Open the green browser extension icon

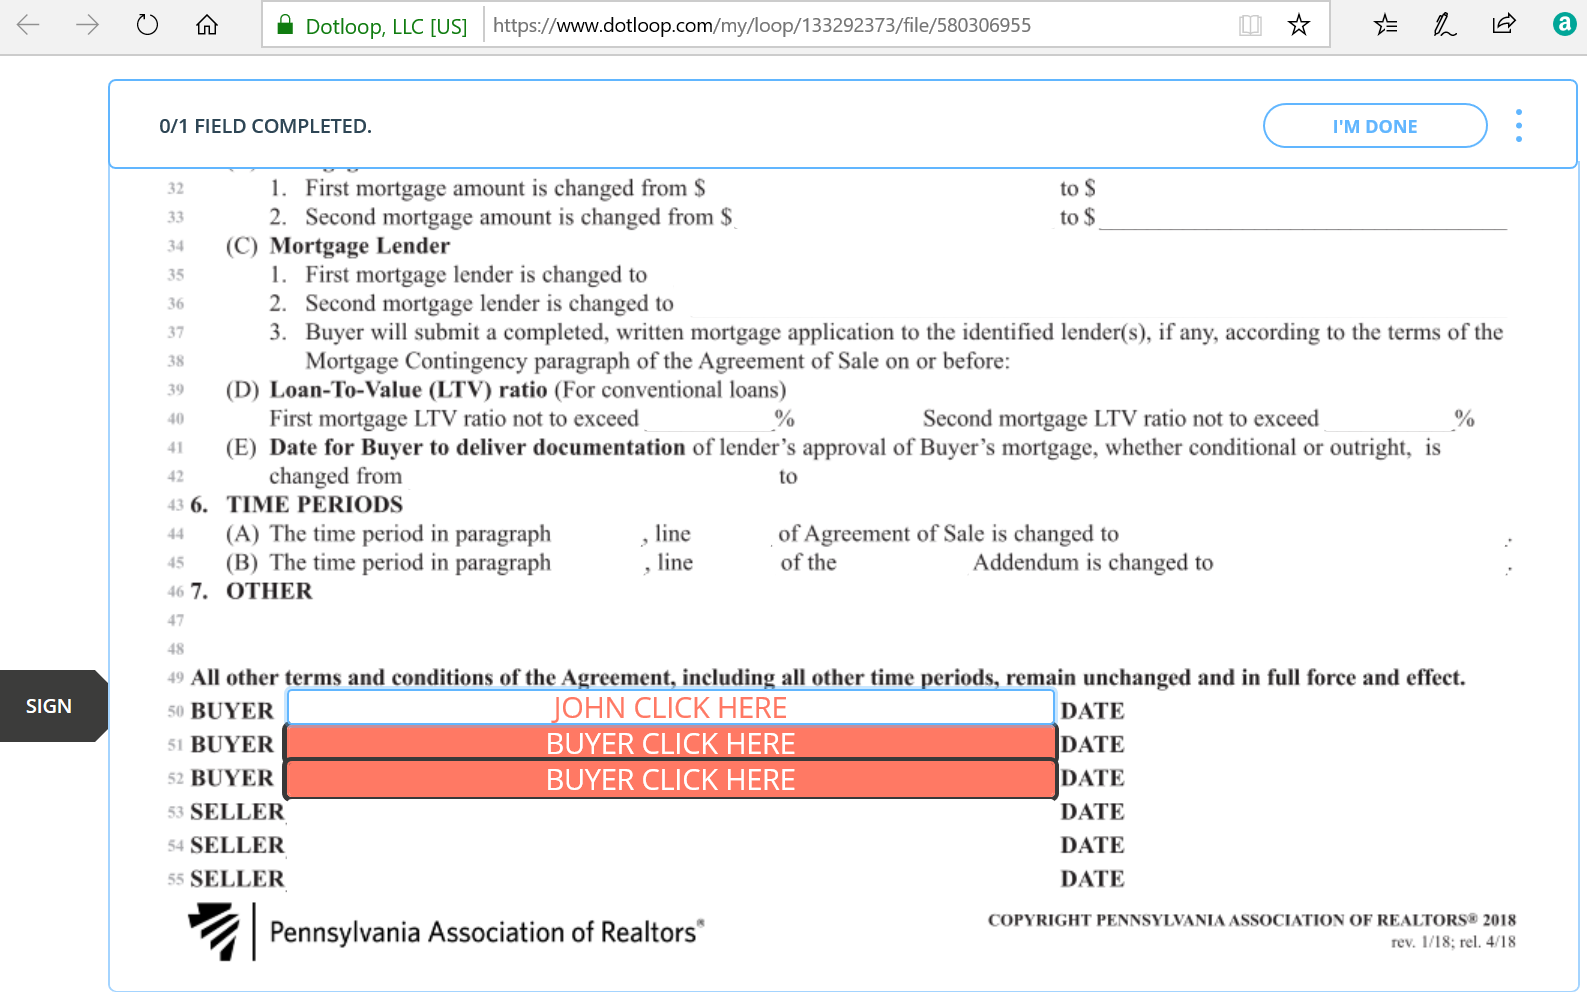(1564, 24)
